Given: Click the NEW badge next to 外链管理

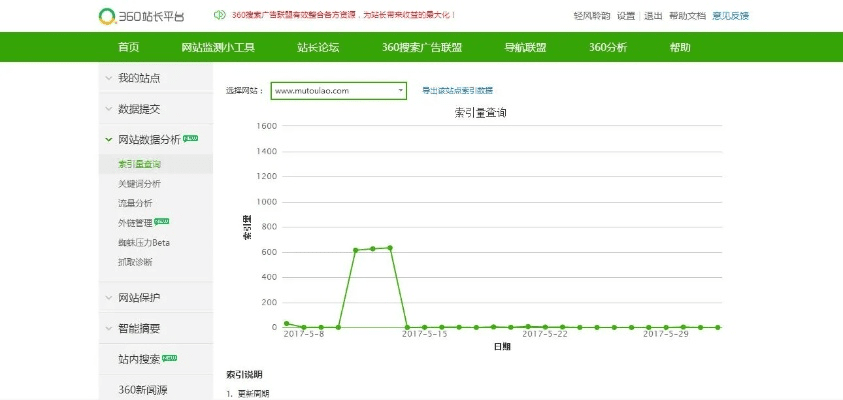Looking at the screenshot, I should point(162,221).
